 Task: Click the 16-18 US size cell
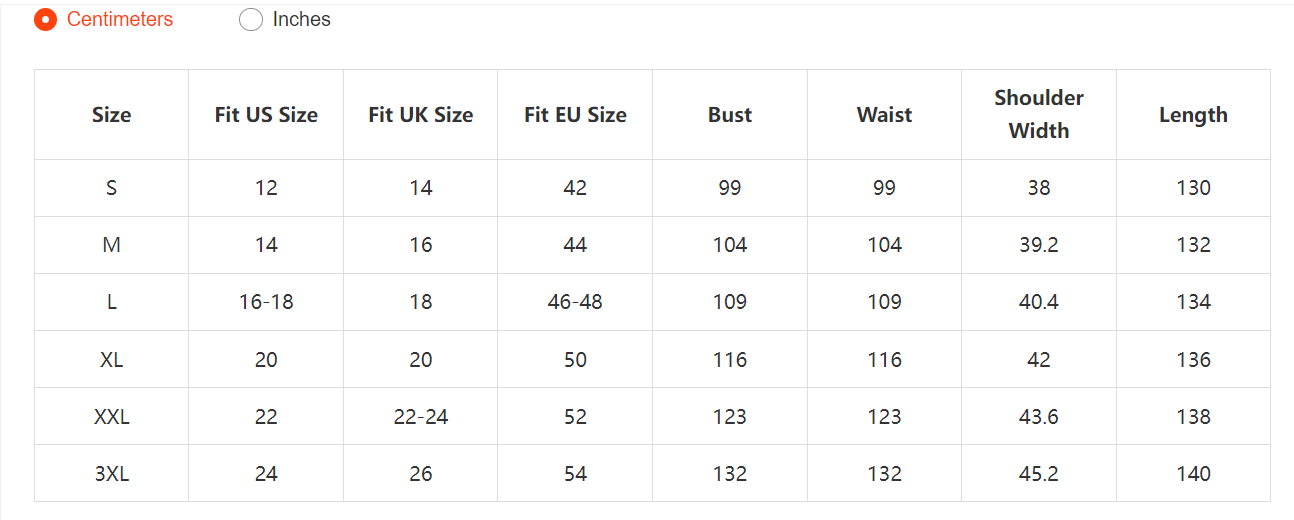pyautogui.click(x=266, y=302)
